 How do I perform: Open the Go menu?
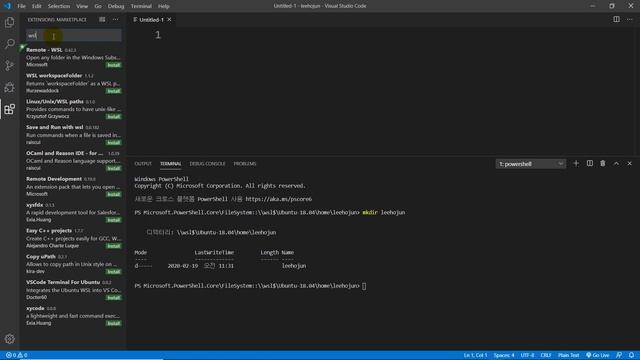98,6
